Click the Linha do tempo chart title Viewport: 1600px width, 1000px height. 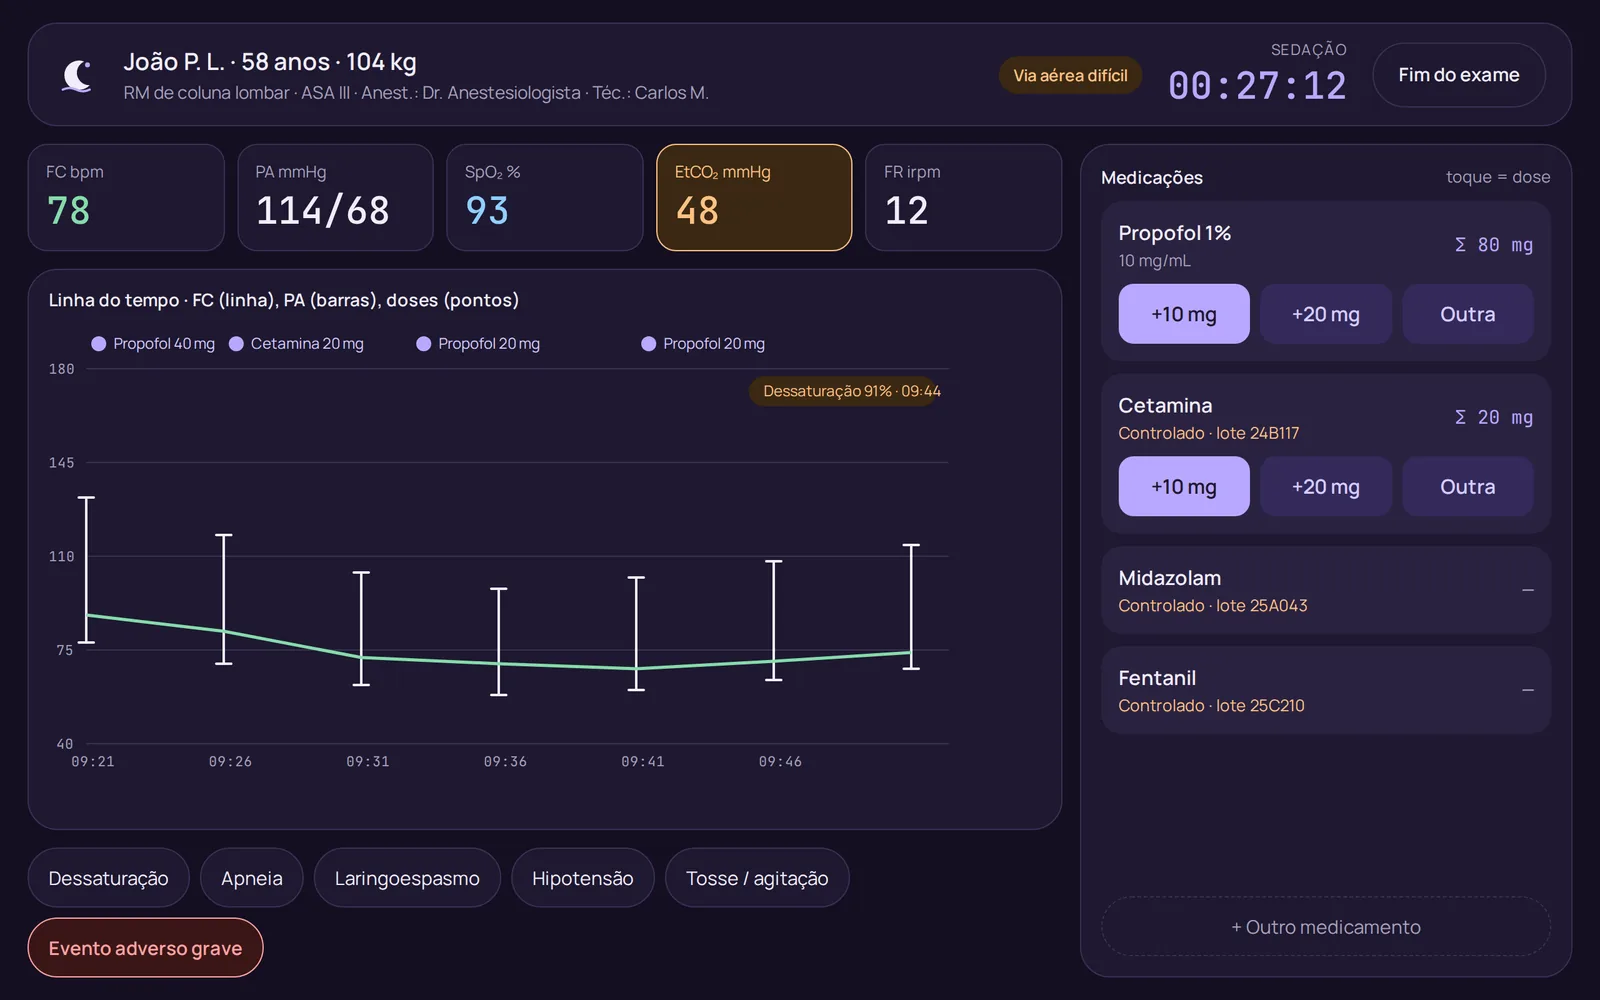(284, 300)
